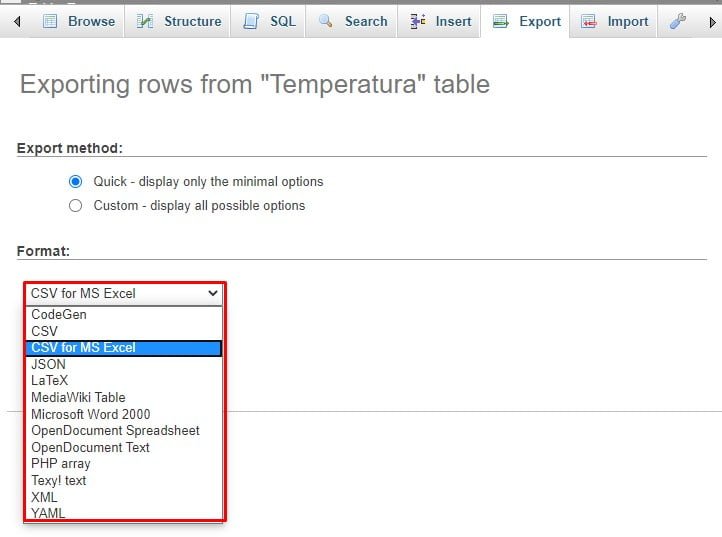
Task: Collapse the Format dropdown selector
Action: coord(124,293)
